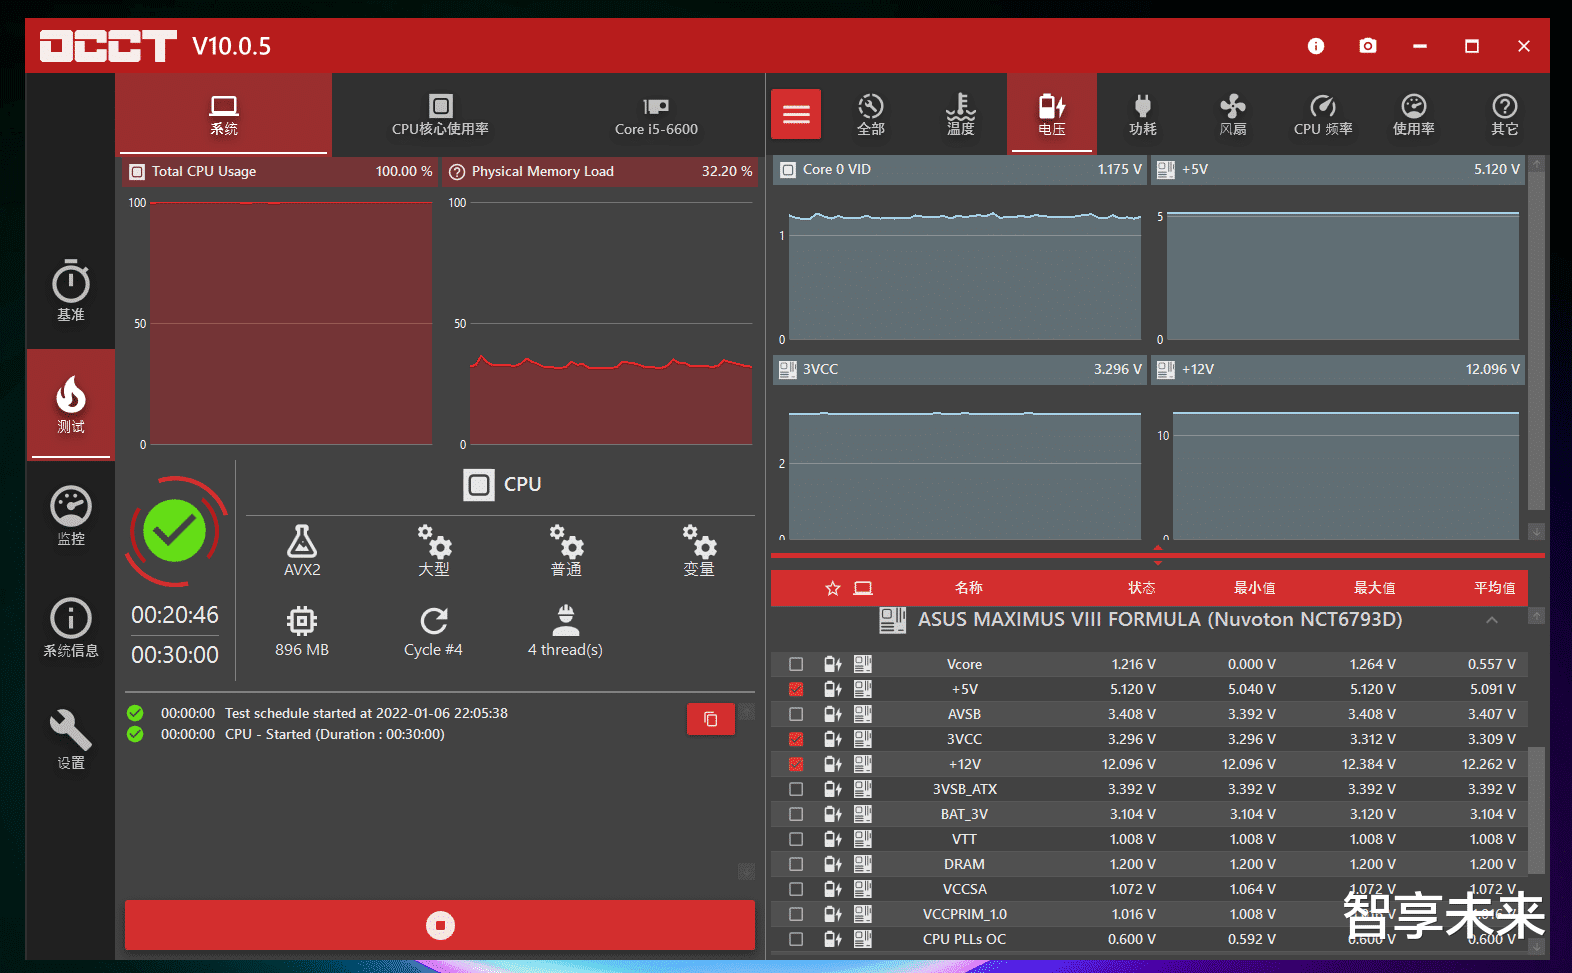1572x973 pixels.
Task: Uncheck the 3VCC graph checkbox
Action: tap(796, 739)
